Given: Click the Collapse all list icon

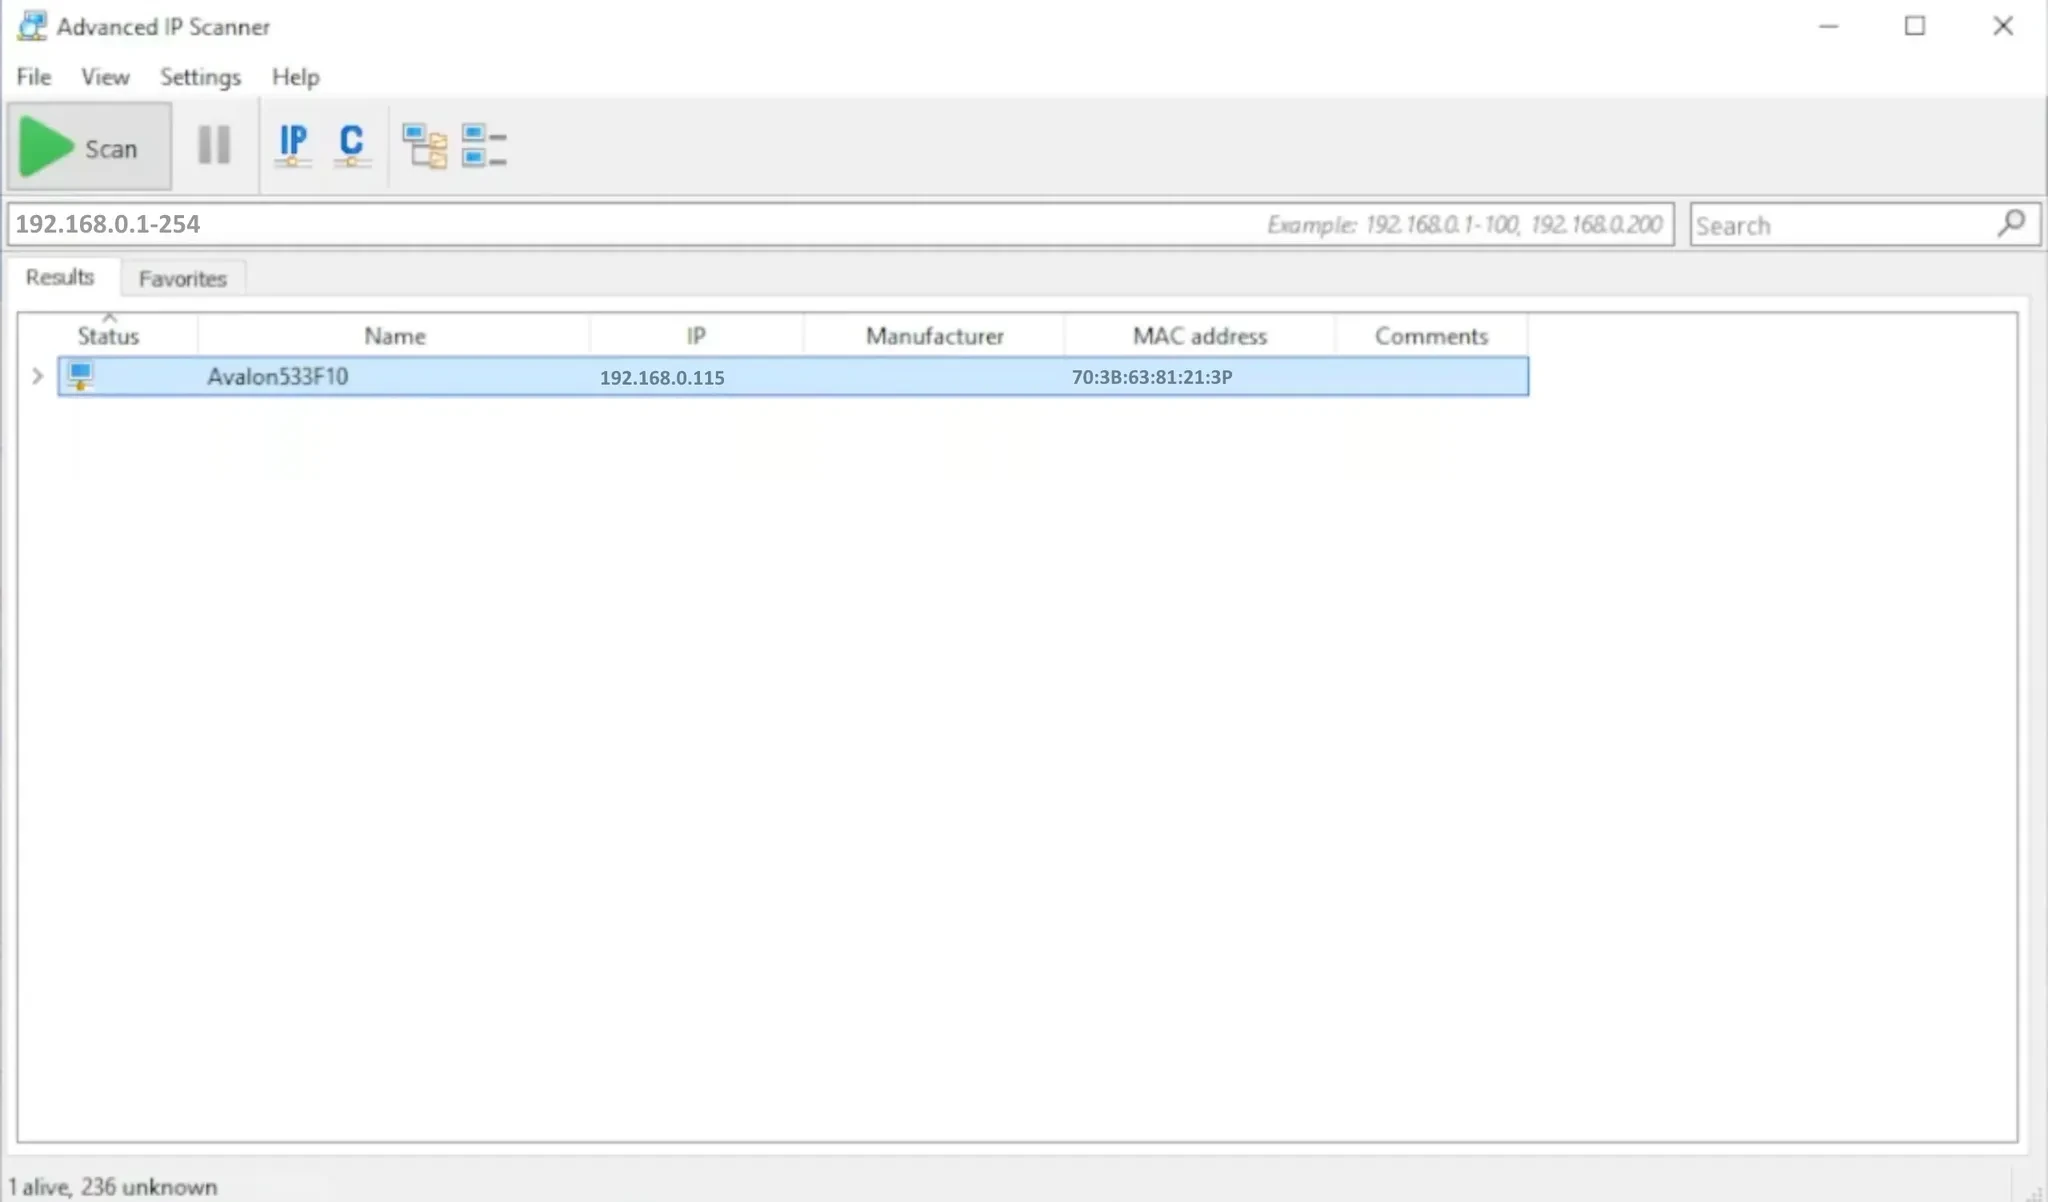Looking at the screenshot, I should 484,146.
